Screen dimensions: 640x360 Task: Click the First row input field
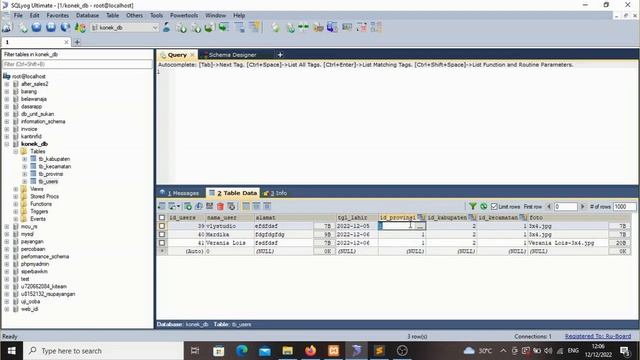pyautogui.click(x=566, y=207)
